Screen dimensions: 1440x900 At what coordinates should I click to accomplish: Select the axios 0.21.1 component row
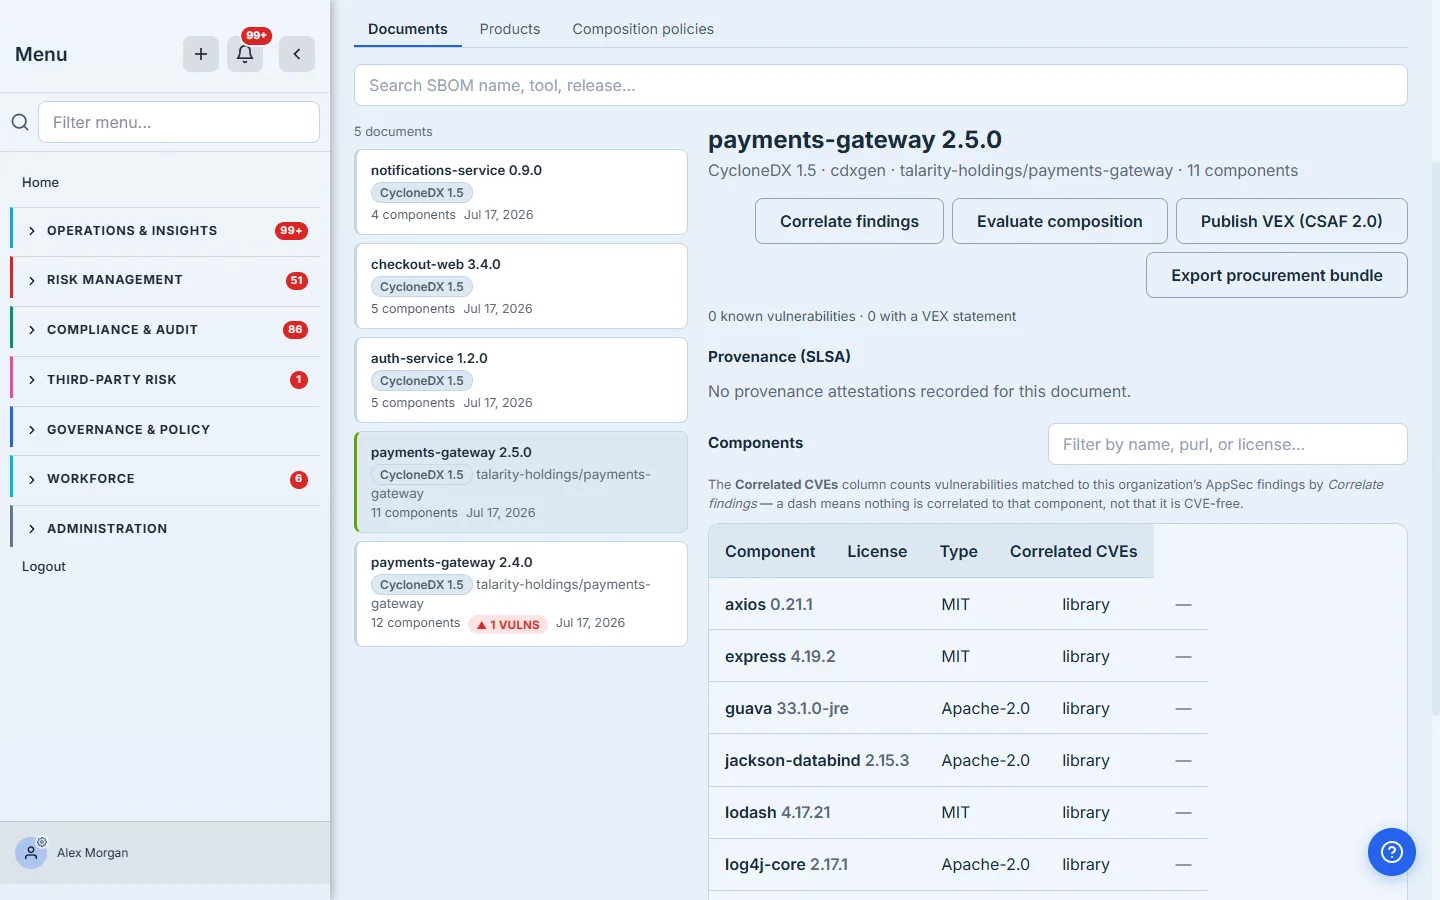point(958,604)
